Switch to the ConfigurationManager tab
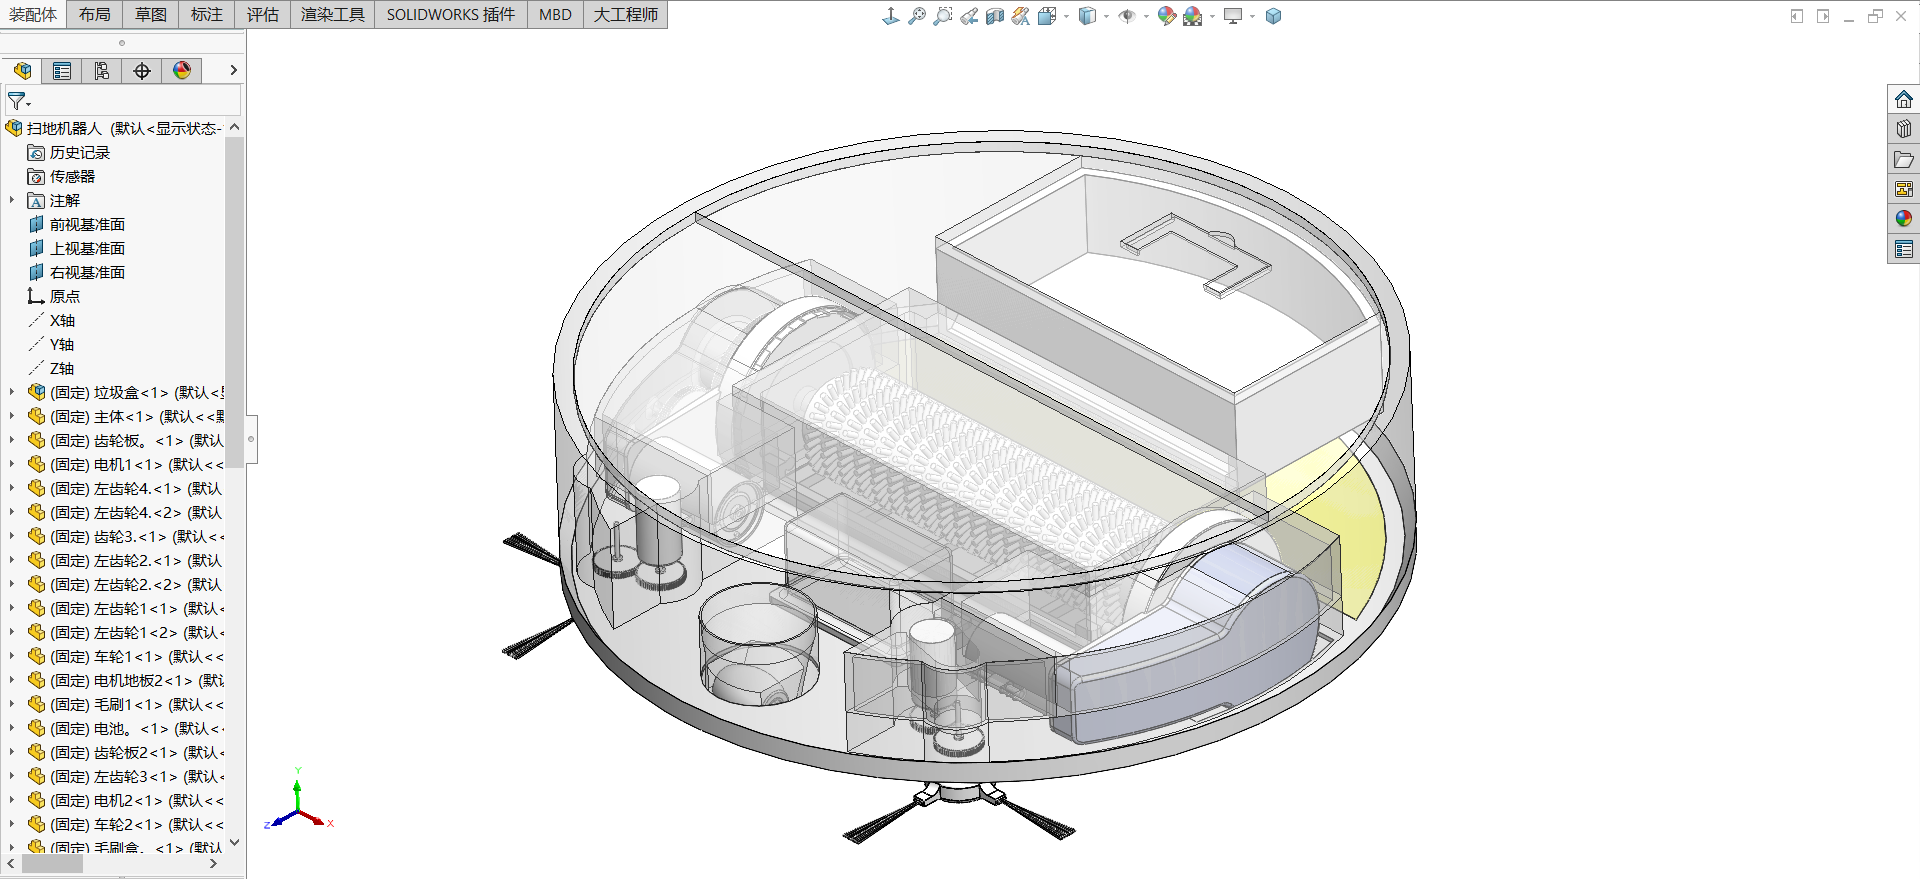The image size is (1920, 879). coord(102,70)
